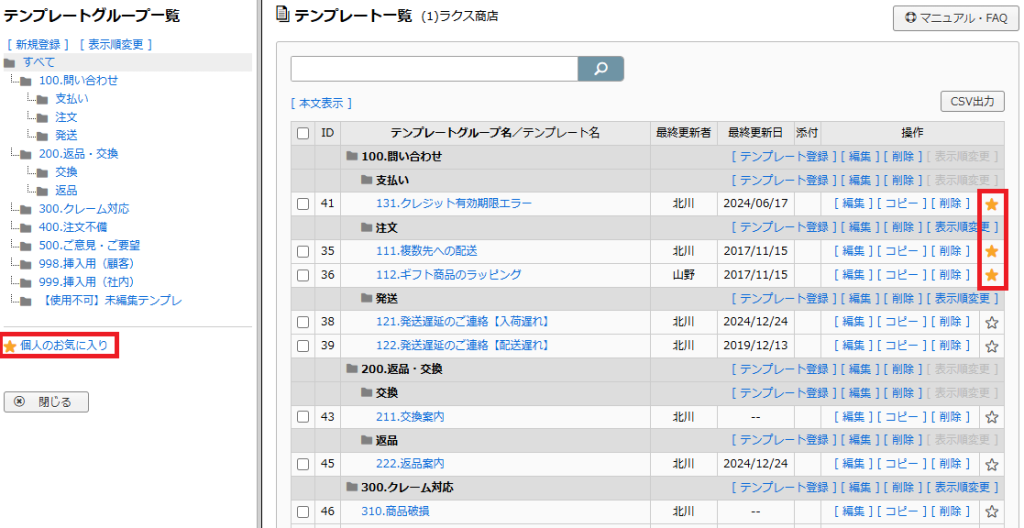The height and width of the screenshot is (528, 1024).
Task: Open 個人のお気に入り favorites list
Action: 63,346
